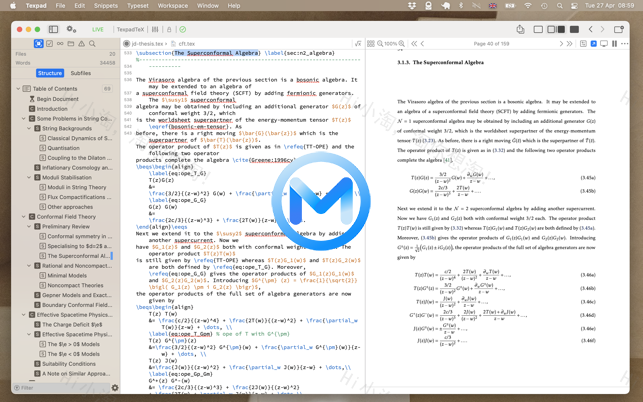Viewport: 643px width, 402px height.
Task: Toggle the two-column PDF layout icon
Action: point(614,43)
